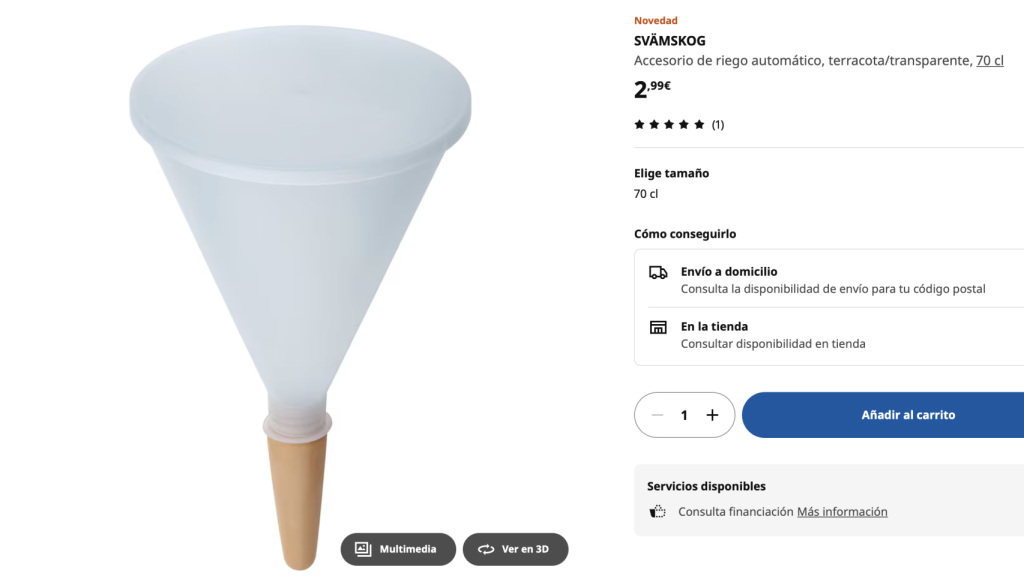Click the Elige tamaño 70 cl selection

click(x=646, y=194)
